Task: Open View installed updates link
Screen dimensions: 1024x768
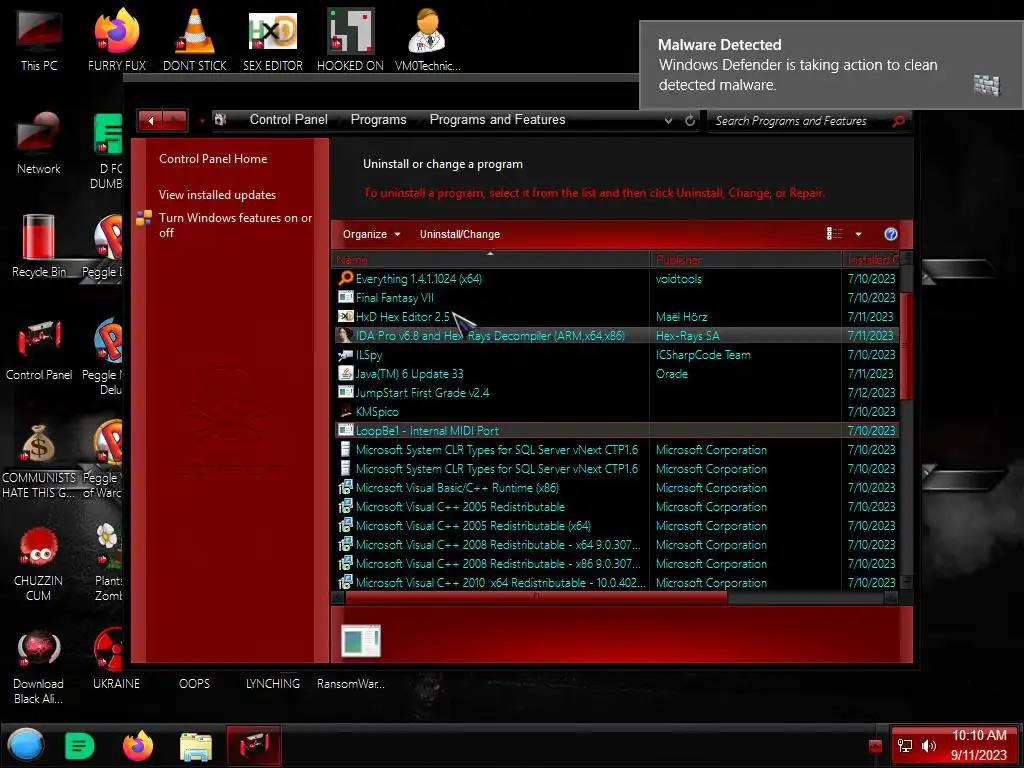Action: (217, 195)
